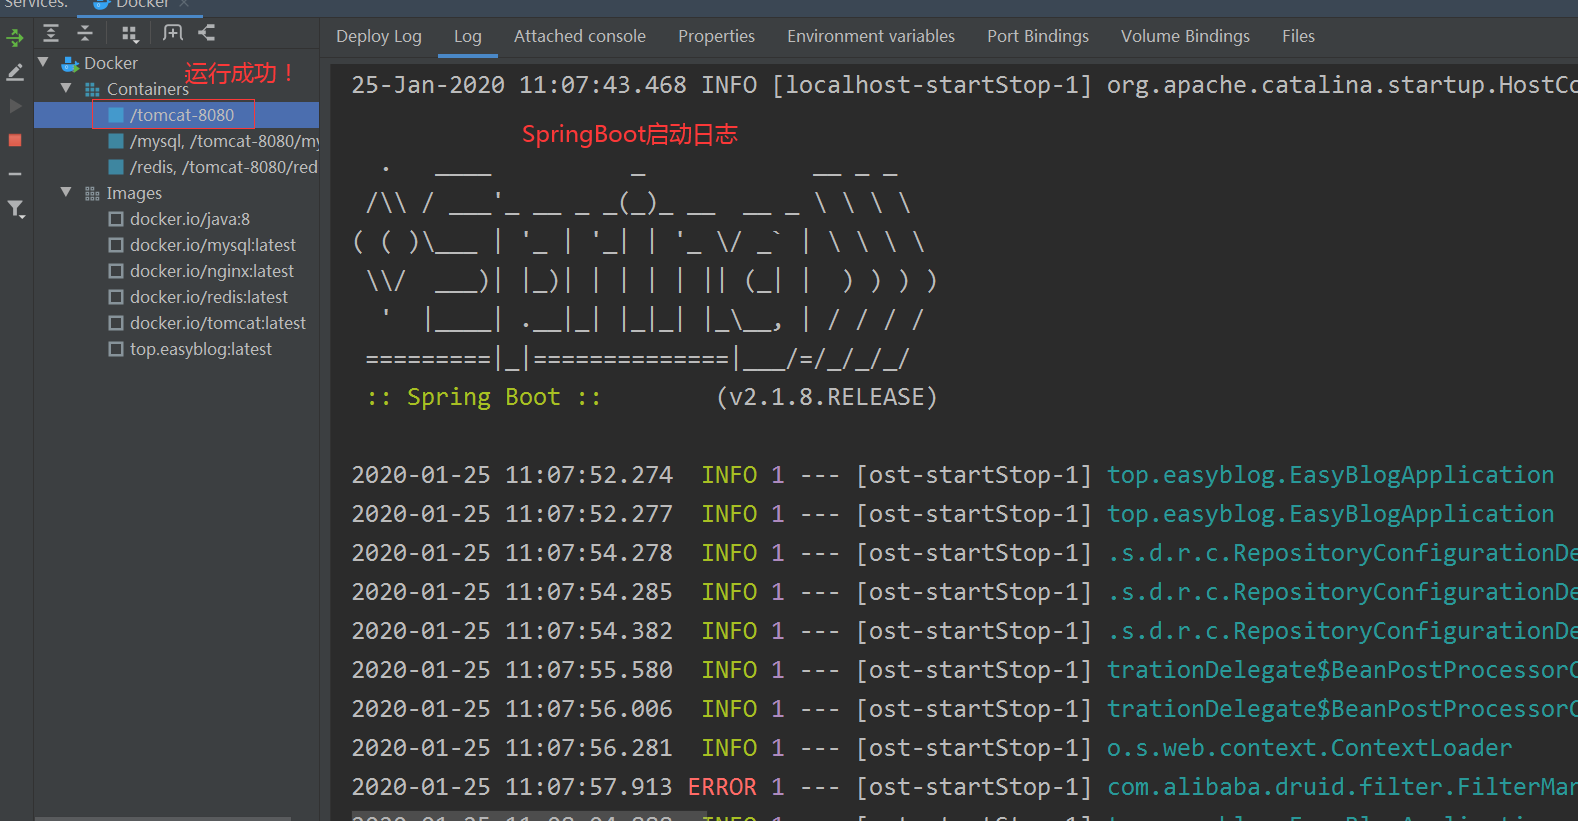
Task: Click the Collapse All toolbar icon
Action: pyautogui.click(x=85, y=33)
